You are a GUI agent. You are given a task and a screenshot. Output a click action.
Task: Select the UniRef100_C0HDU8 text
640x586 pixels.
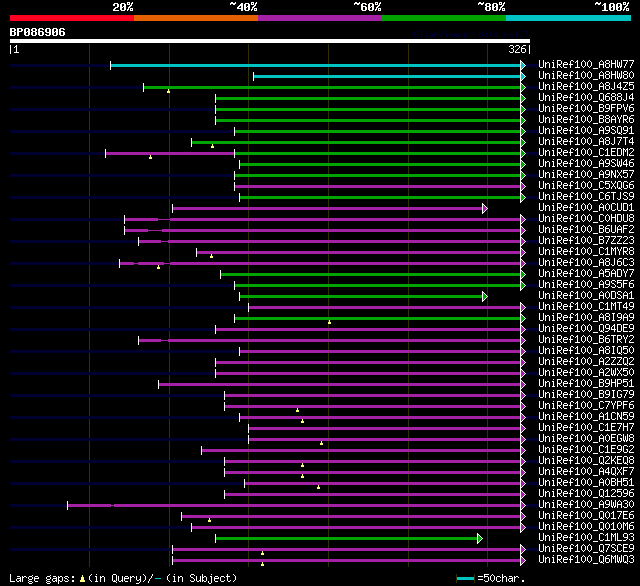(x=586, y=219)
